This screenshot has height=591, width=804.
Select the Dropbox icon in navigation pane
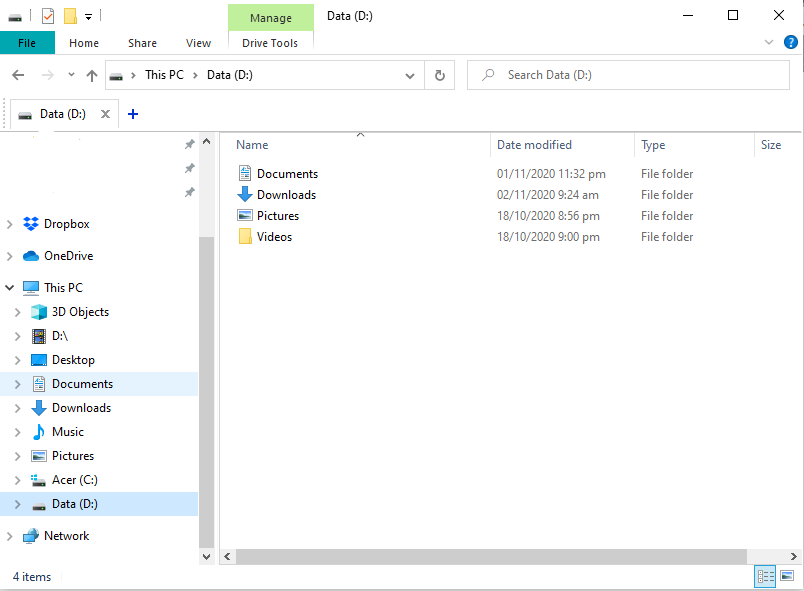click(x=31, y=224)
